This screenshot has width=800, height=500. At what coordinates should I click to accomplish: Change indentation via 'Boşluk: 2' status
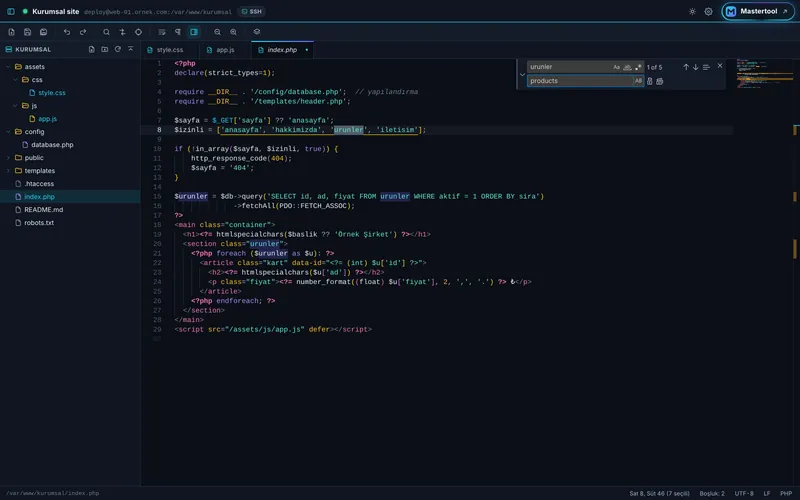(712, 494)
